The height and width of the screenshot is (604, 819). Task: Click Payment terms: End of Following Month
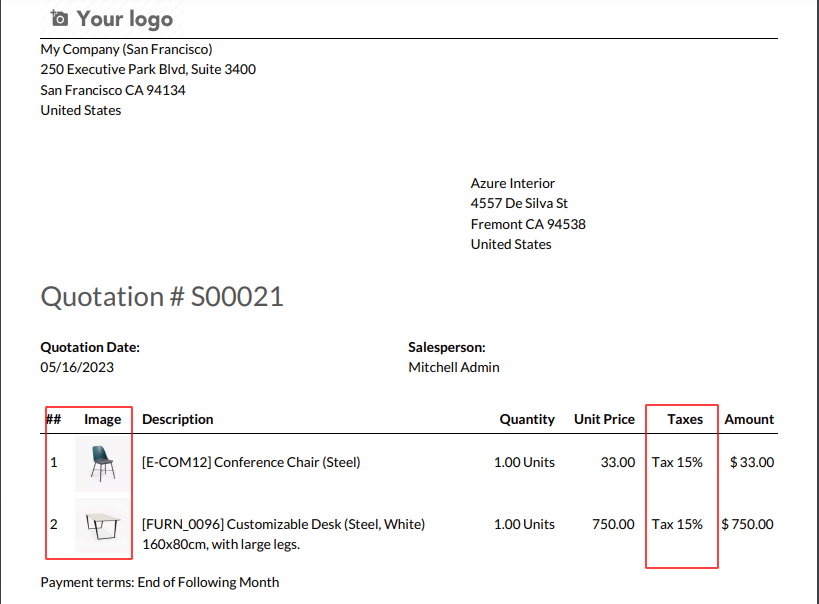click(160, 583)
